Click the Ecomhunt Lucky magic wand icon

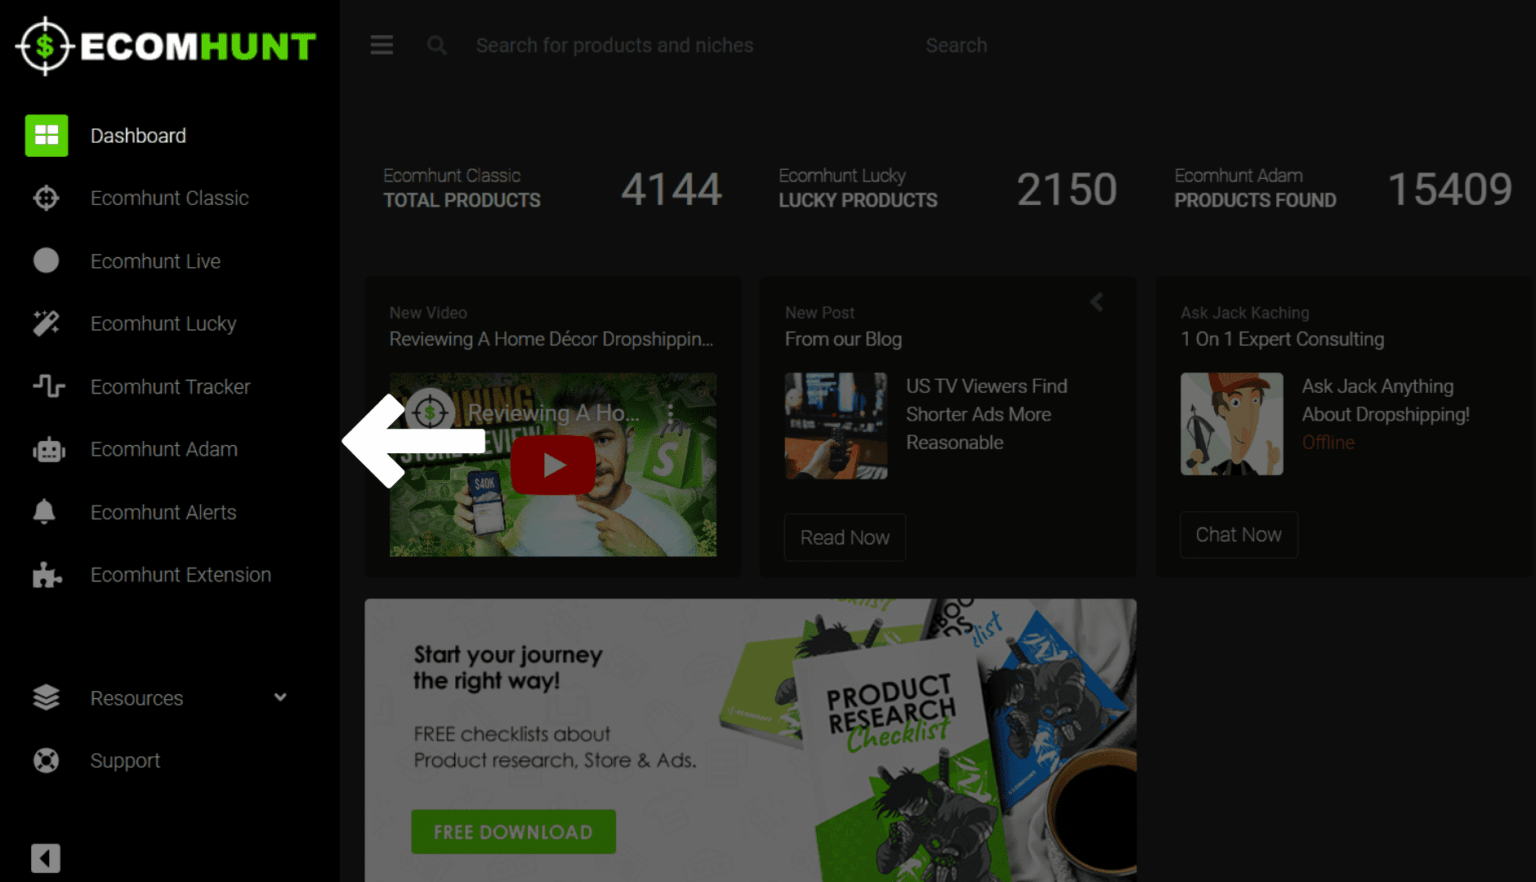click(x=46, y=324)
